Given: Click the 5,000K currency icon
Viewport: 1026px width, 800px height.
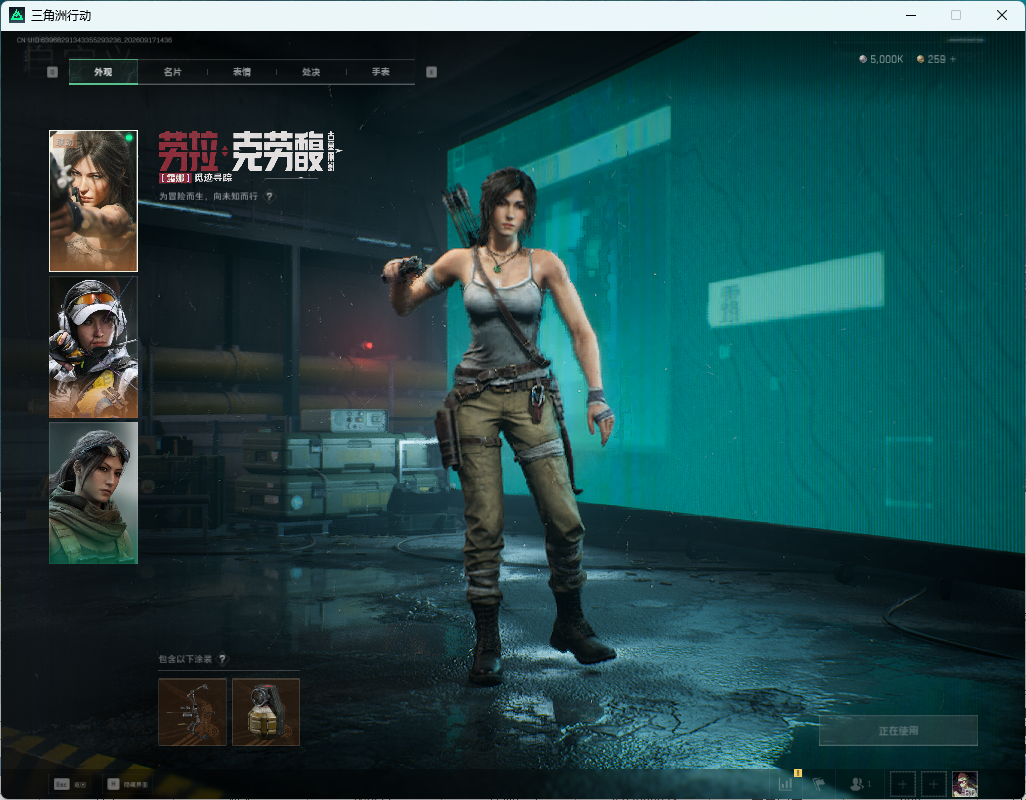Looking at the screenshot, I should pos(863,59).
